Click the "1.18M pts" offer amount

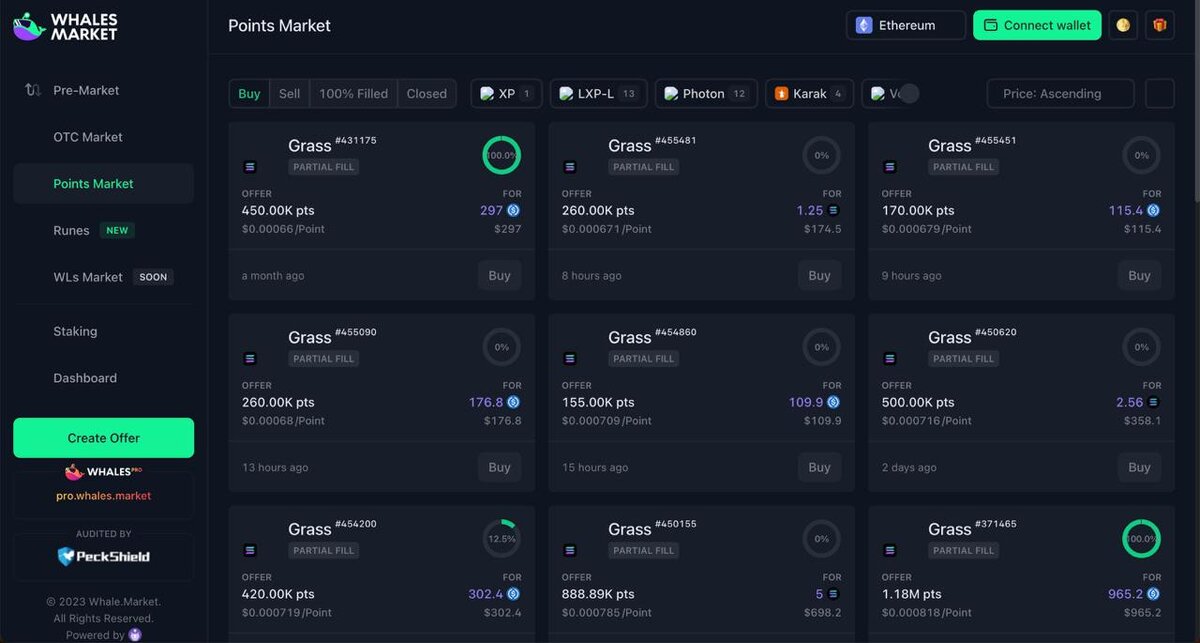tap(912, 594)
